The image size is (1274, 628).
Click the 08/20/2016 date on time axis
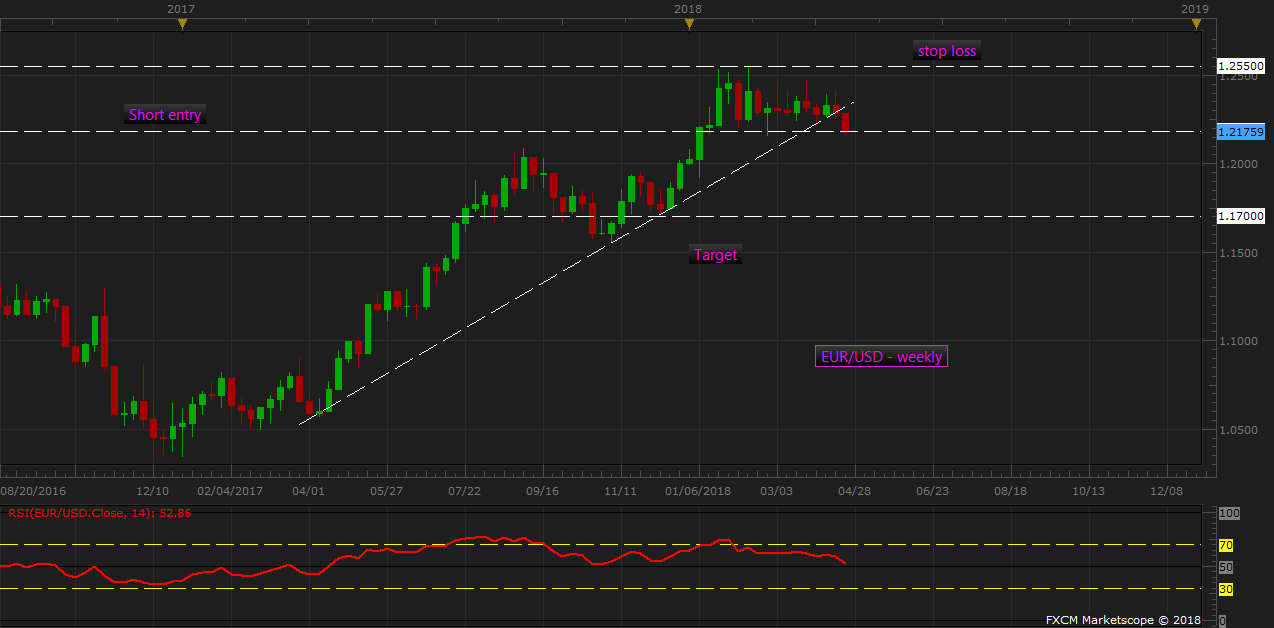pyautogui.click(x=33, y=491)
